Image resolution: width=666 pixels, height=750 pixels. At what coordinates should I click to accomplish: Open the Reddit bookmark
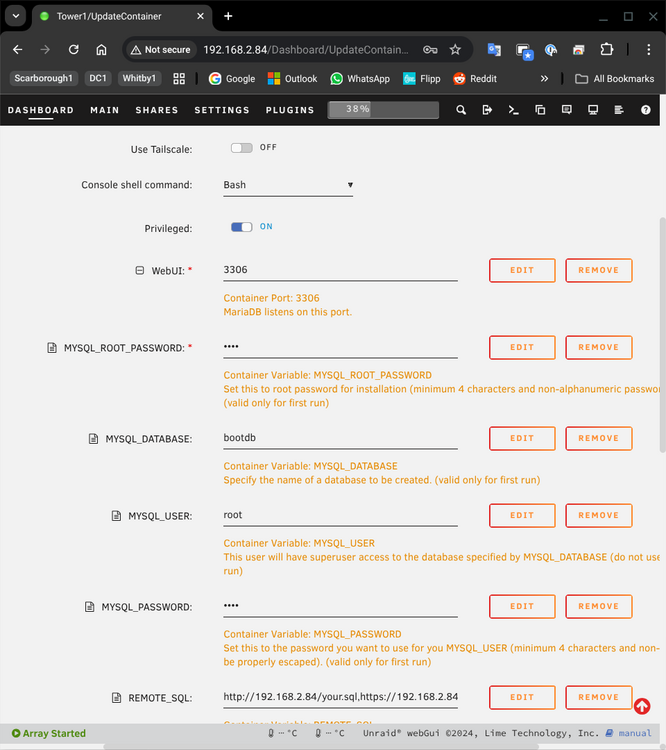pos(475,78)
